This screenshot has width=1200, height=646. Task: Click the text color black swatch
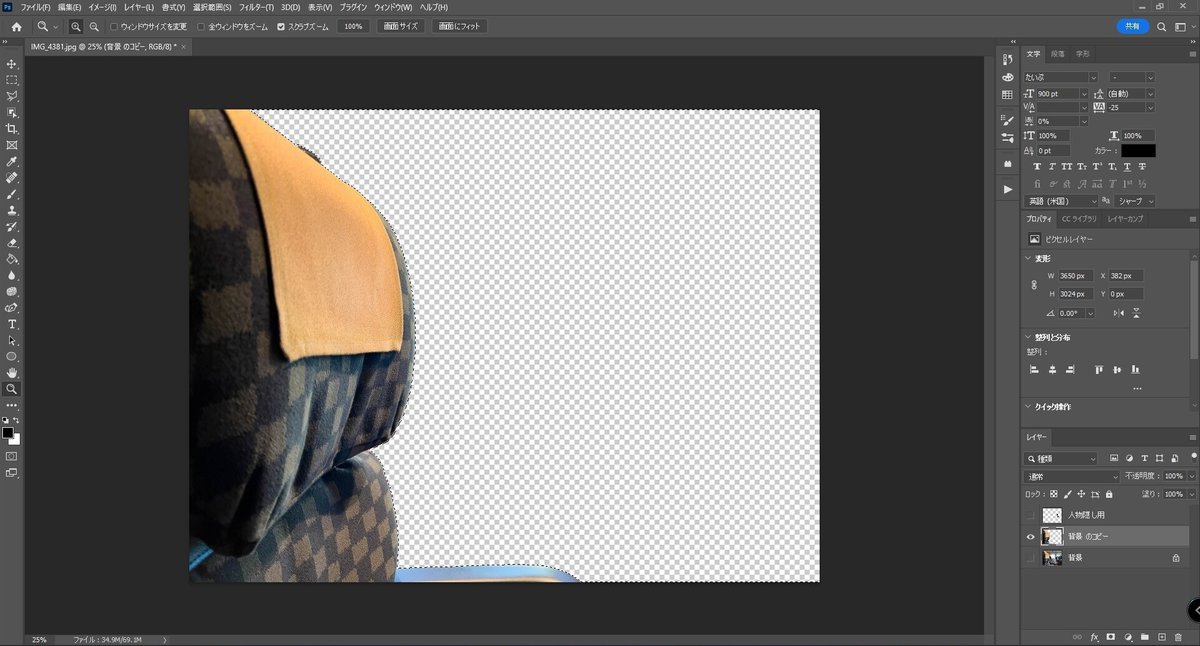[1138, 151]
